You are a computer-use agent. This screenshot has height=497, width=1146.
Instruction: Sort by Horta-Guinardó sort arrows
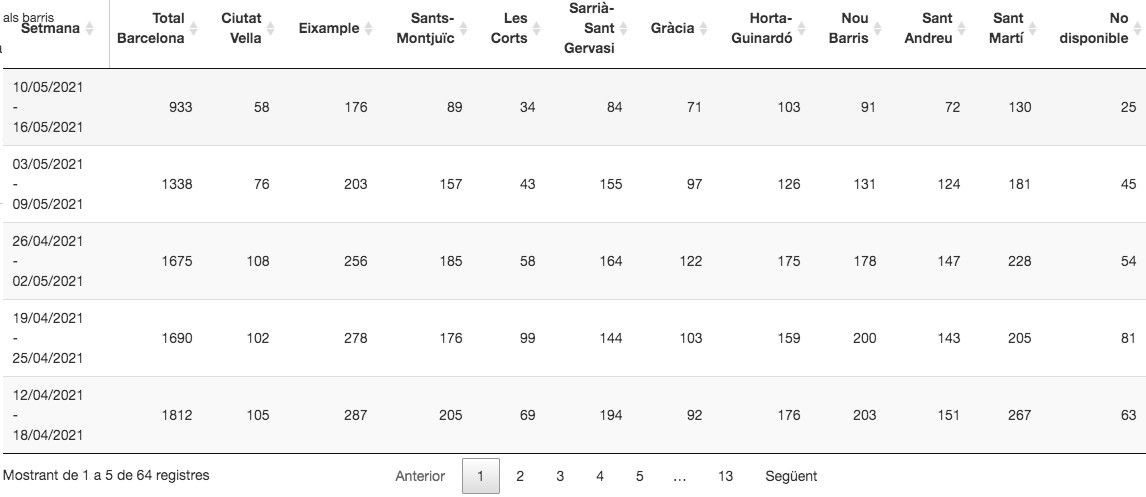pos(802,29)
